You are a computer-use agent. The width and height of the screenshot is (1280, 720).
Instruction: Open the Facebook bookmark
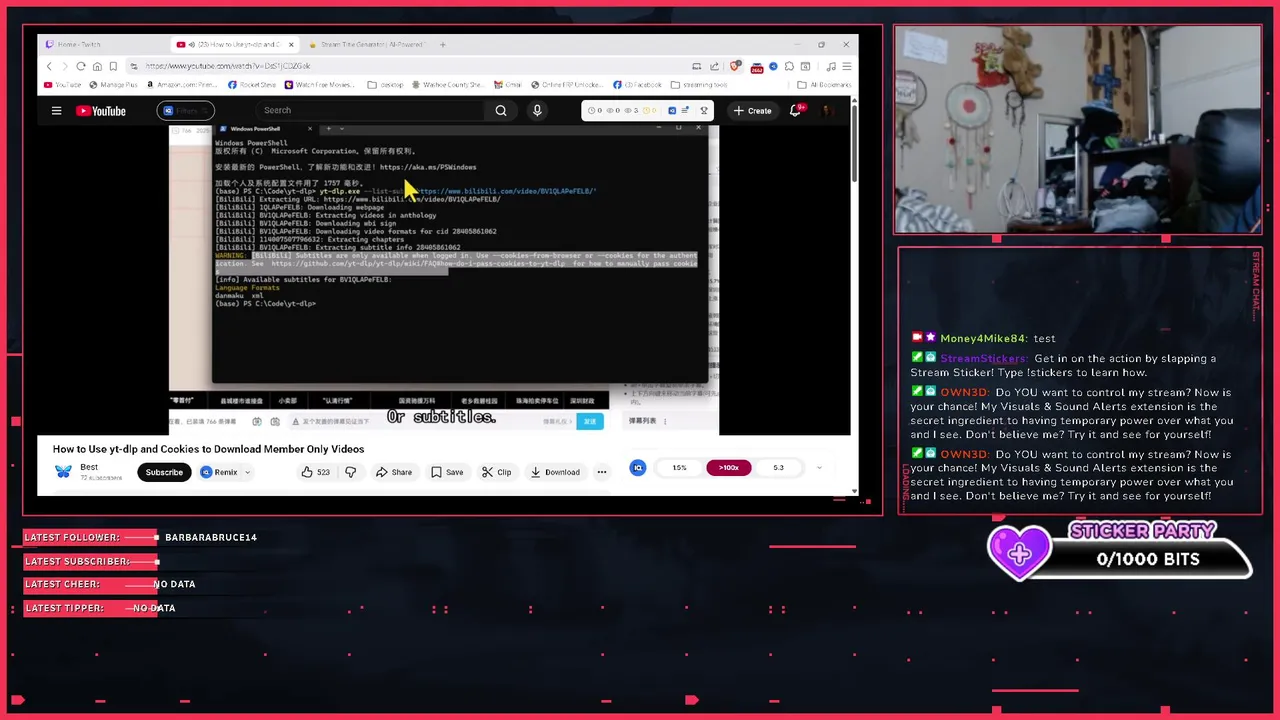pos(638,85)
